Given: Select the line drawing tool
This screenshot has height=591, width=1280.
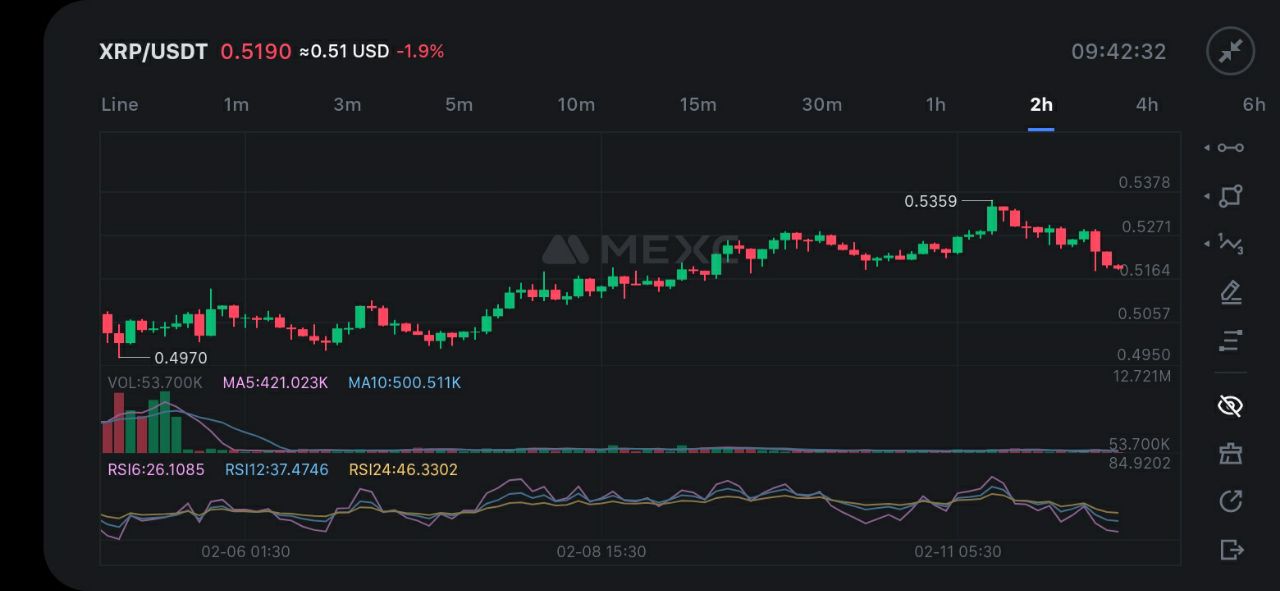Looking at the screenshot, I should (x=1231, y=148).
